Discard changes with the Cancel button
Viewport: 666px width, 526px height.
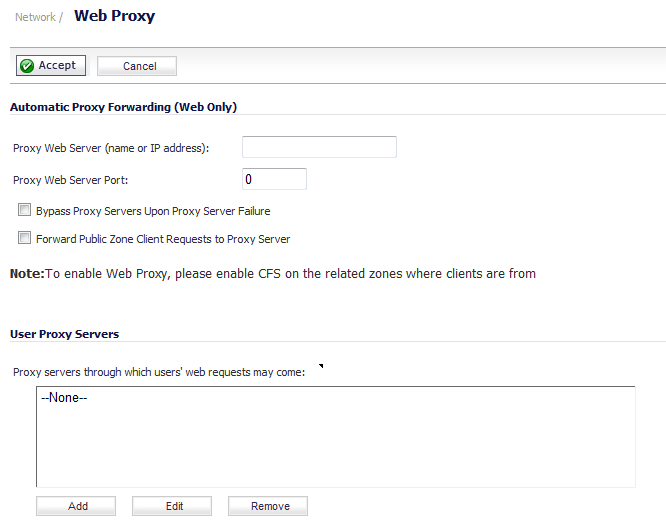point(137,66)
